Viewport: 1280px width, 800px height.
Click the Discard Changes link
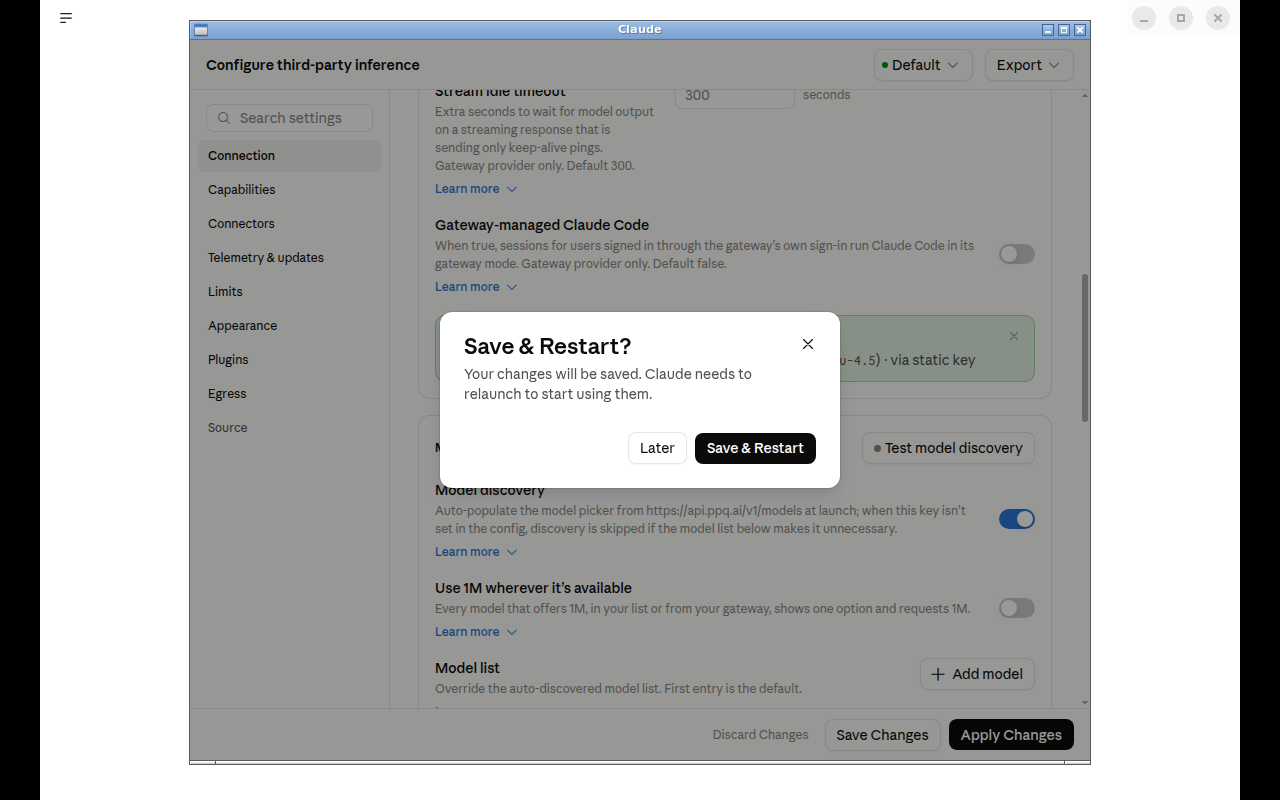coord(760,735)
